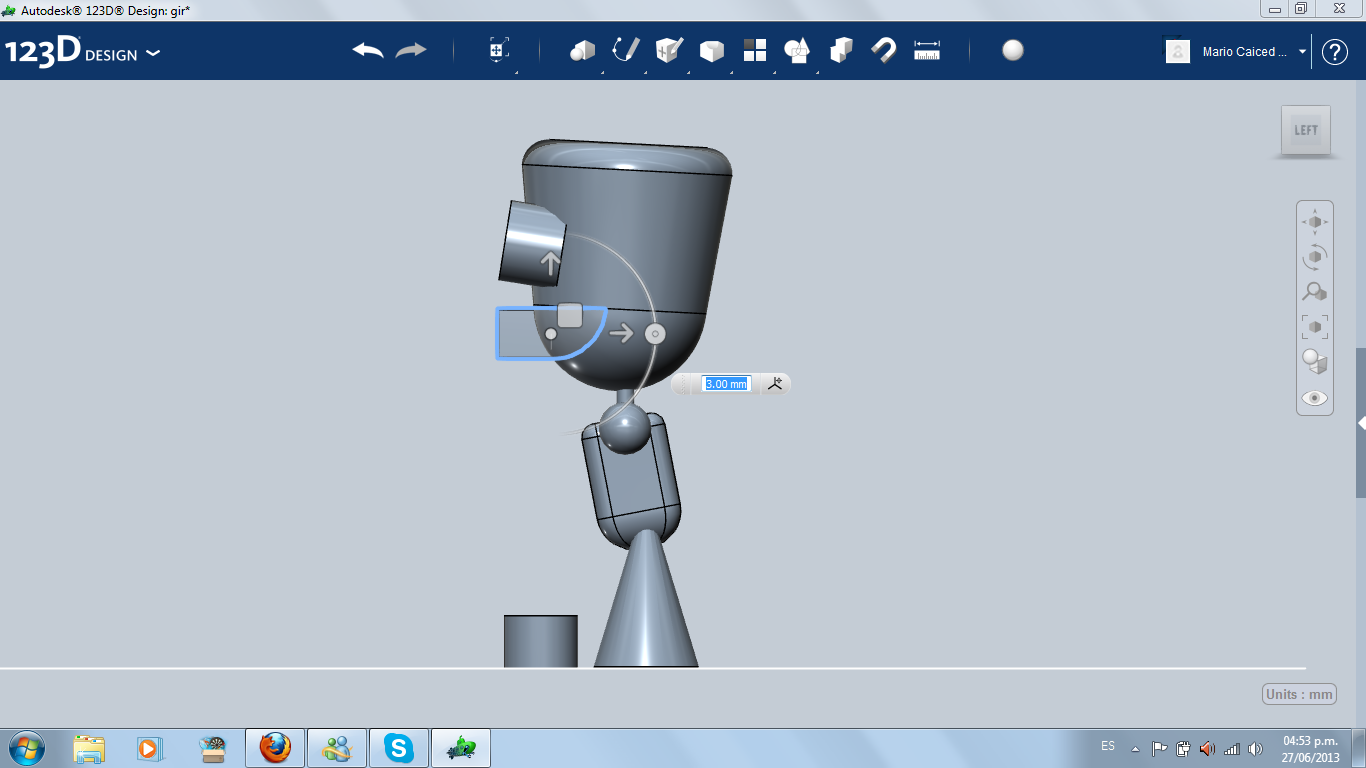Switch the perspective/orthographic view mode

click(x=1315, y=361)
